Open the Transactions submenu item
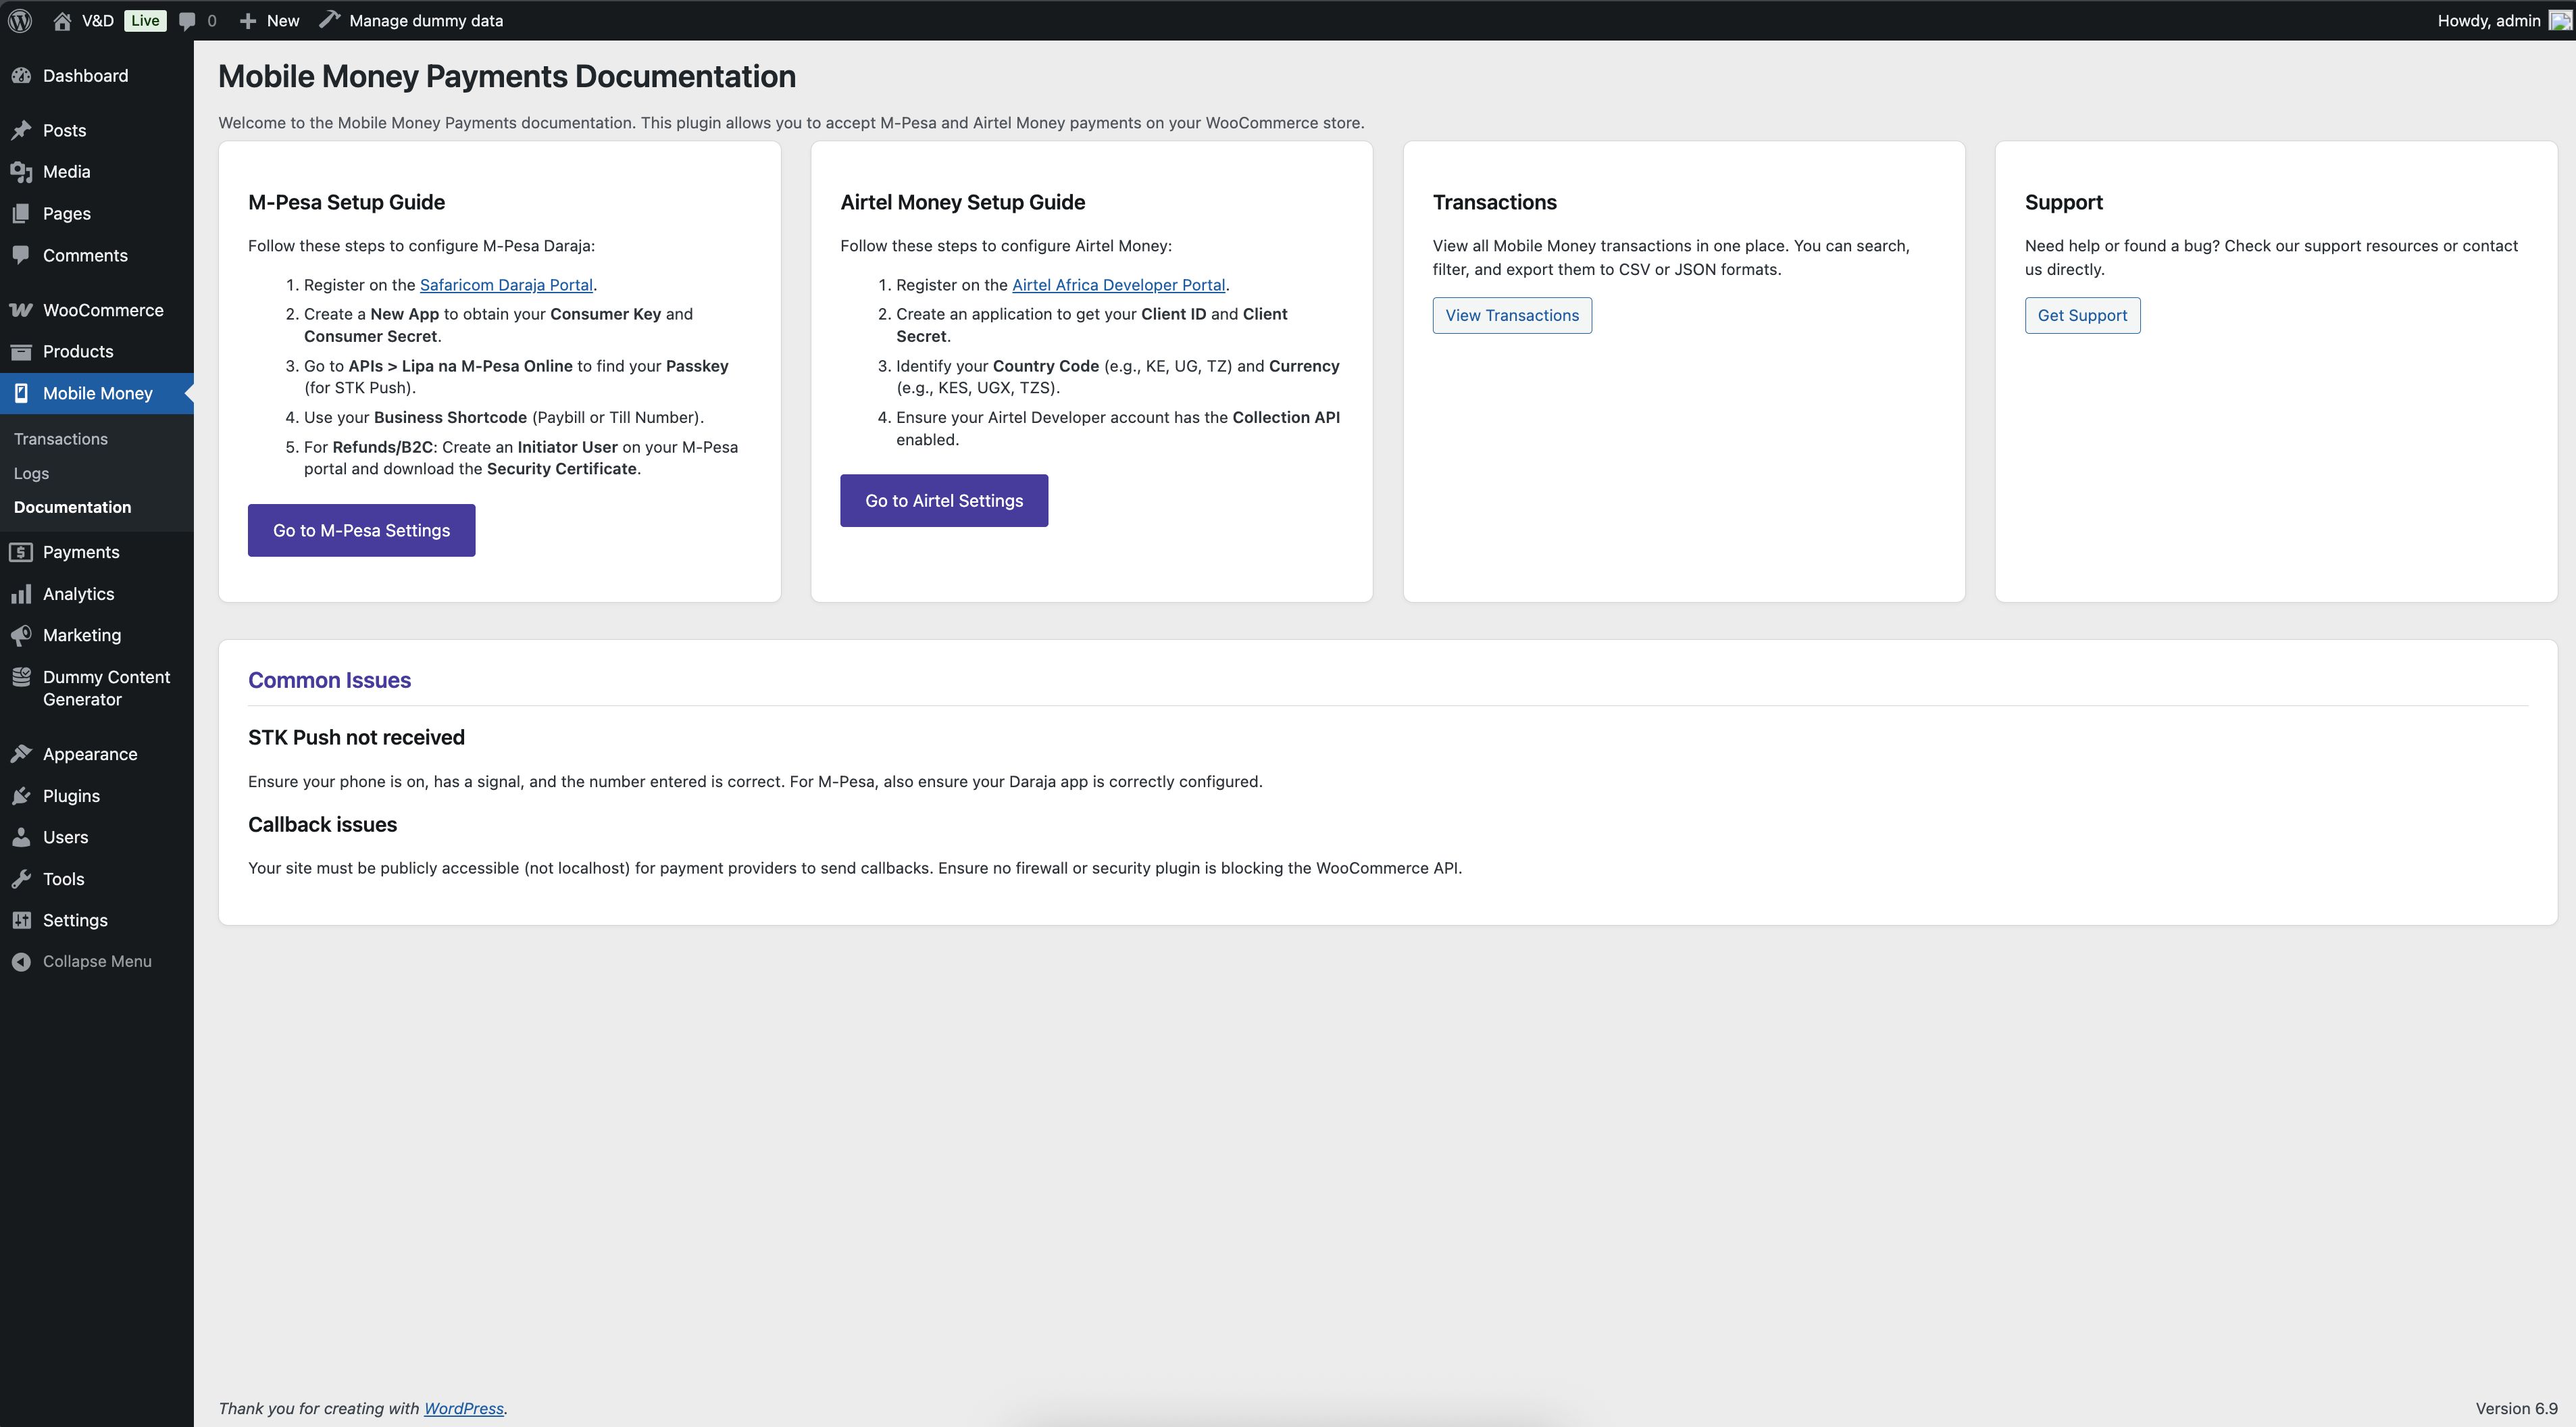This screenshot has width=2576, height=1427. (x=61, y=439)
